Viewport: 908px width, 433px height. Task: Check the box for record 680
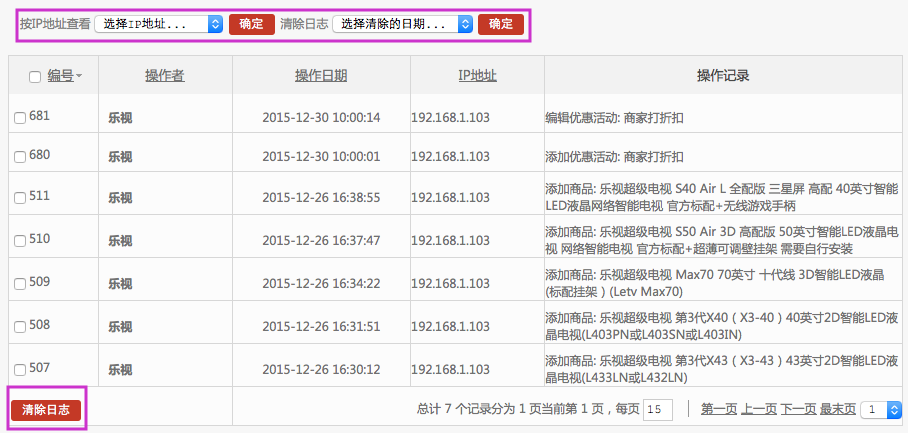pos(20,157)
